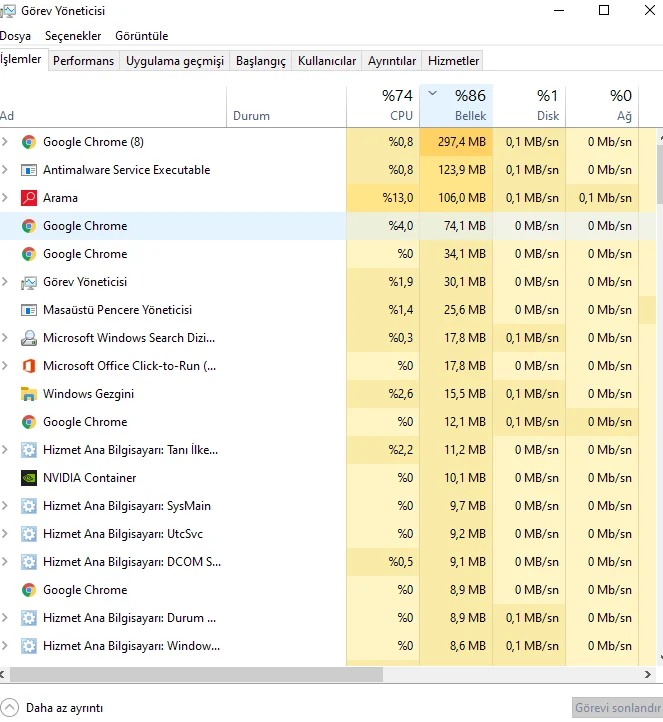Screen dimensions: 663x722
Task: Open the Başlangıç tab
Action: [260, 61]
